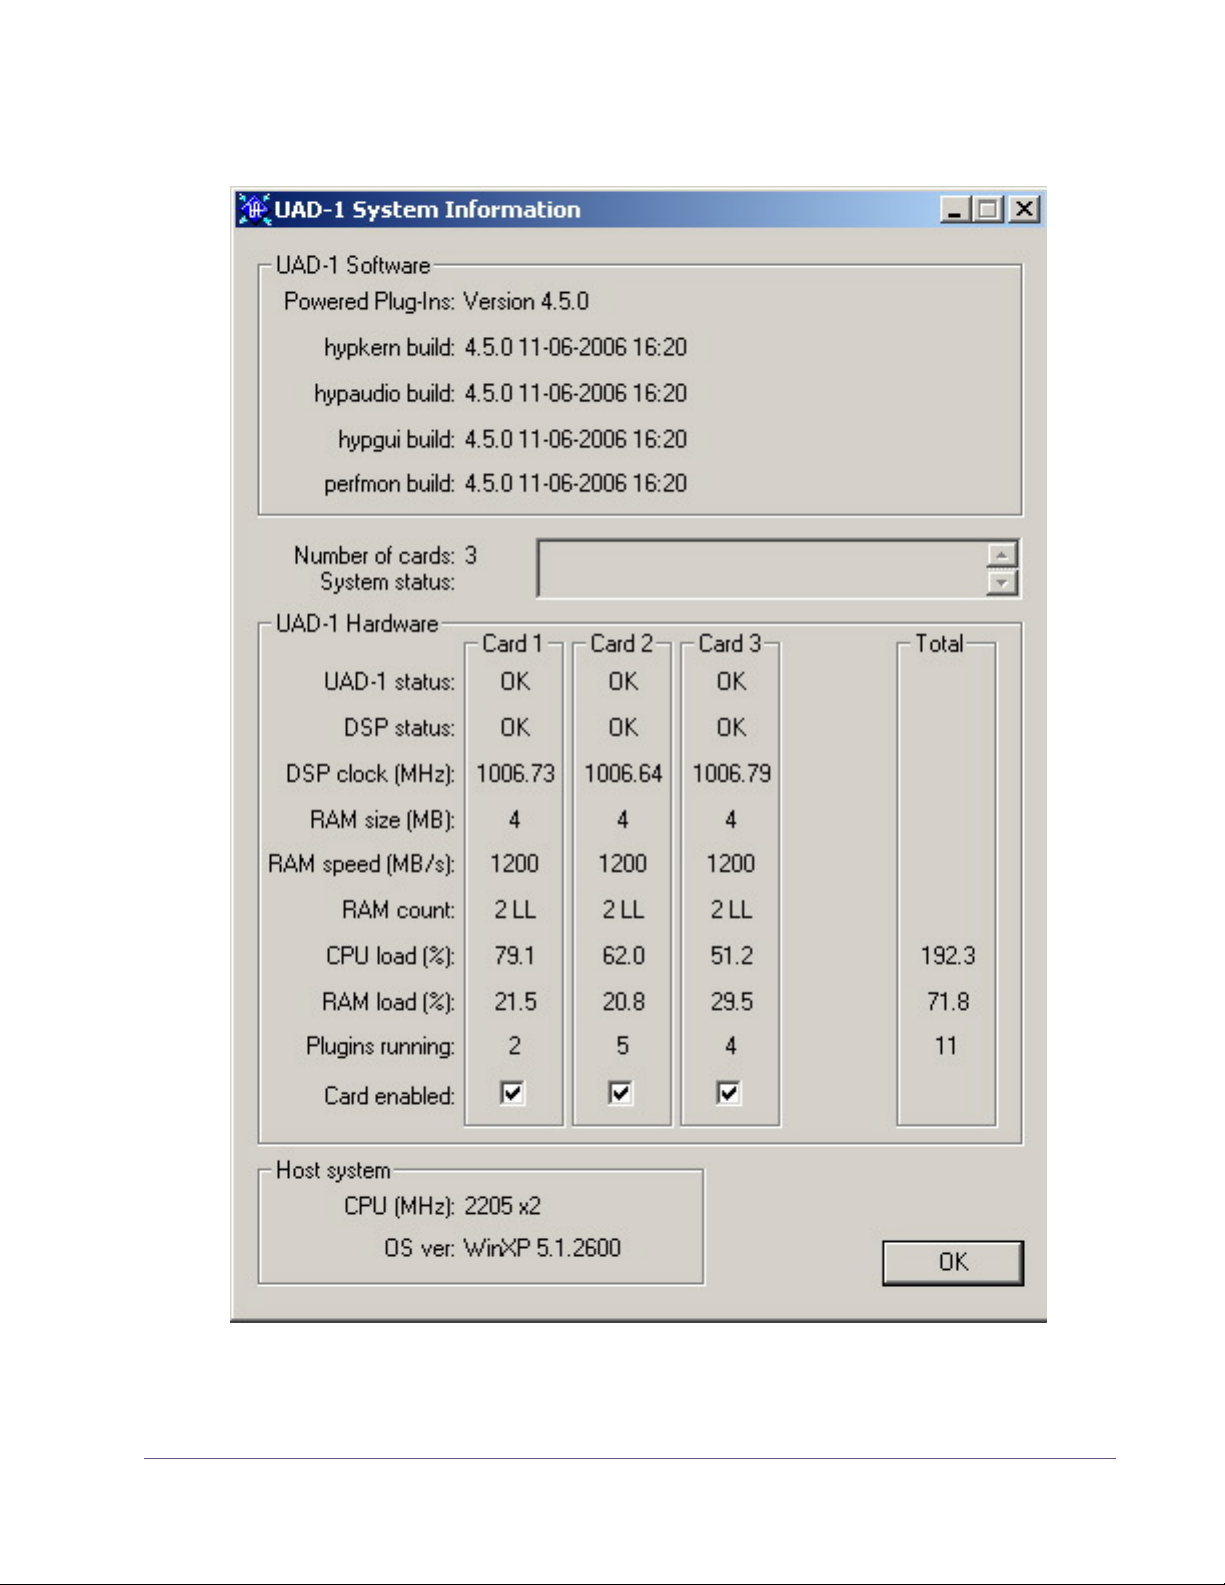This screenshot has width=1225, height=1585.
Task: Click Card 2 RAM speed '1200'
Action: pos(622,863)
